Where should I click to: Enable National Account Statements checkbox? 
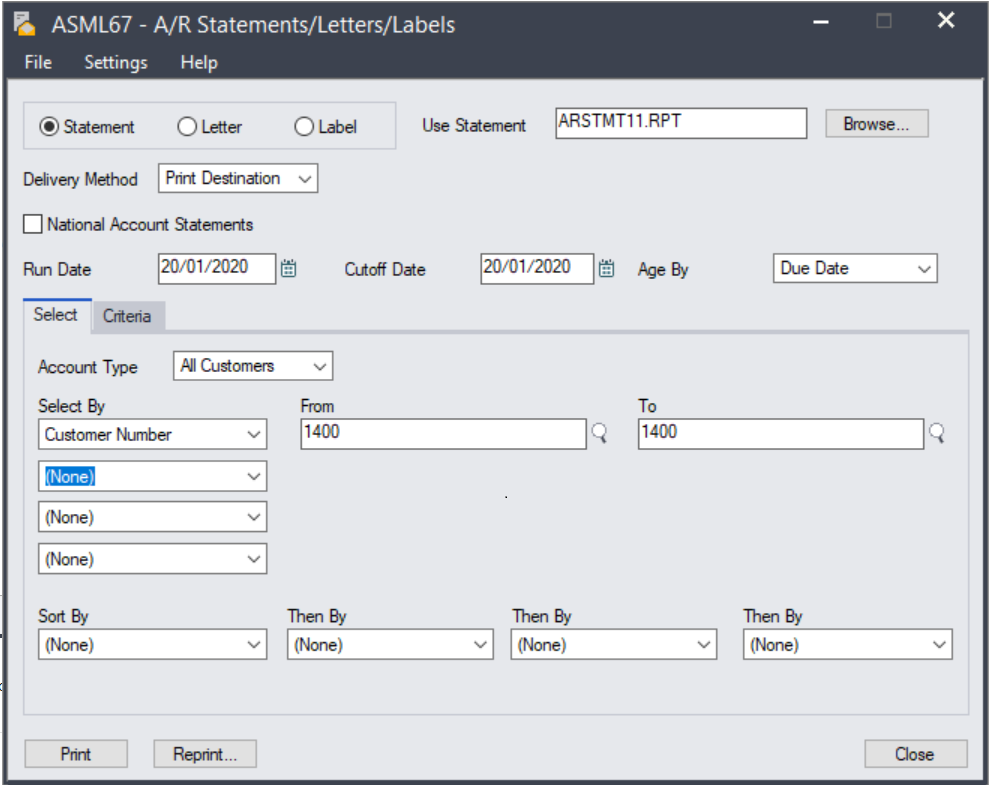point(33,225)
